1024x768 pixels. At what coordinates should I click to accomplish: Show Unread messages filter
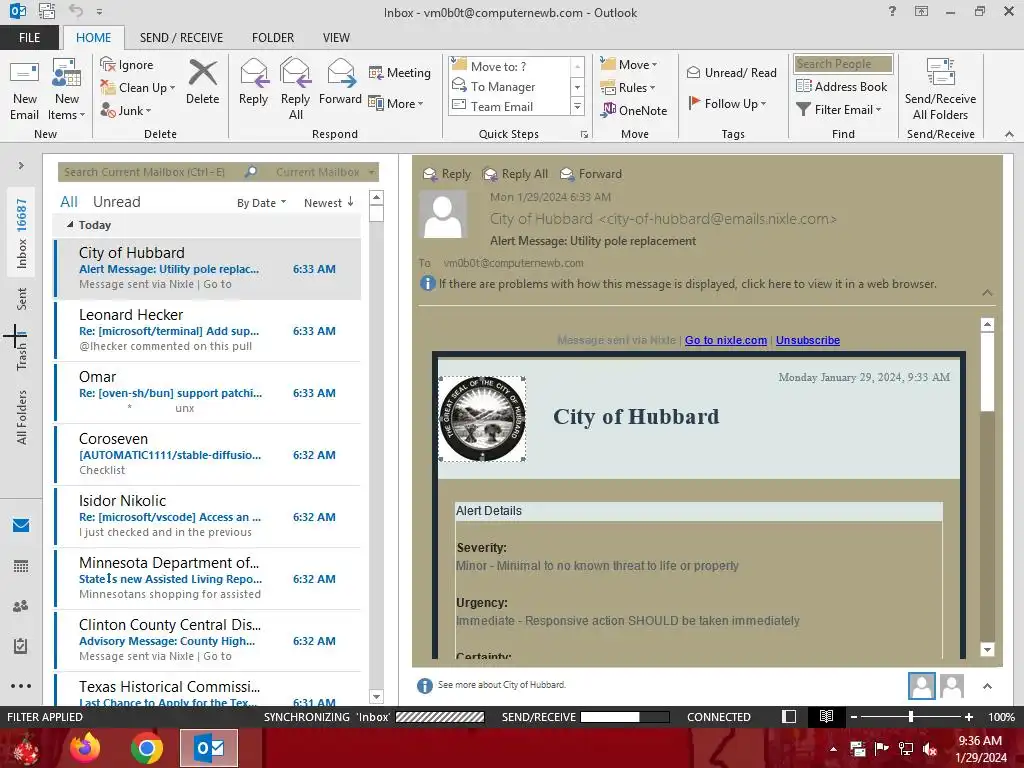pyautogui.click(x=116, y=202)
